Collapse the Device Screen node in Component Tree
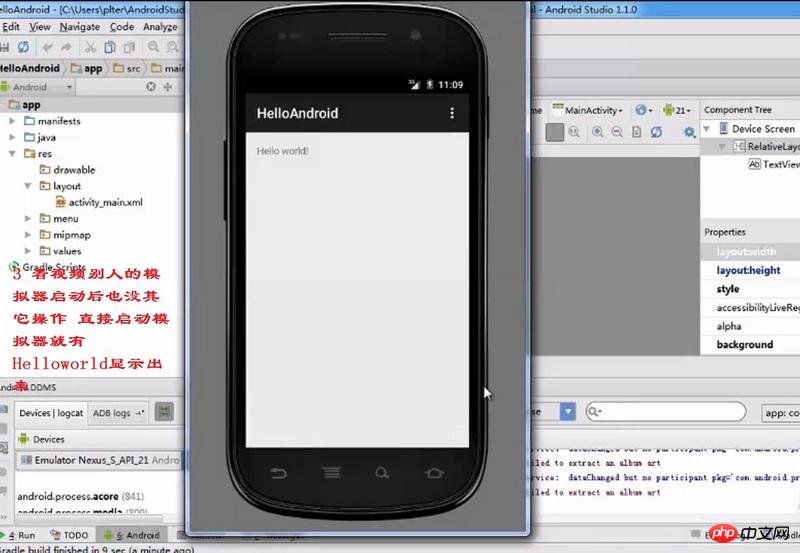 click(x=707, y=129)
